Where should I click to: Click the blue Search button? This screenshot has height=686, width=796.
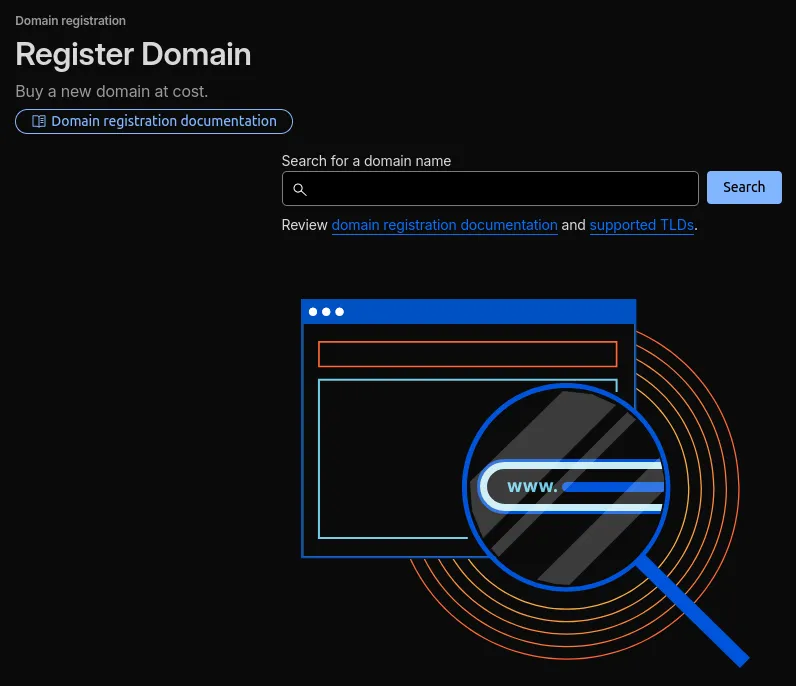click(744, 187)
